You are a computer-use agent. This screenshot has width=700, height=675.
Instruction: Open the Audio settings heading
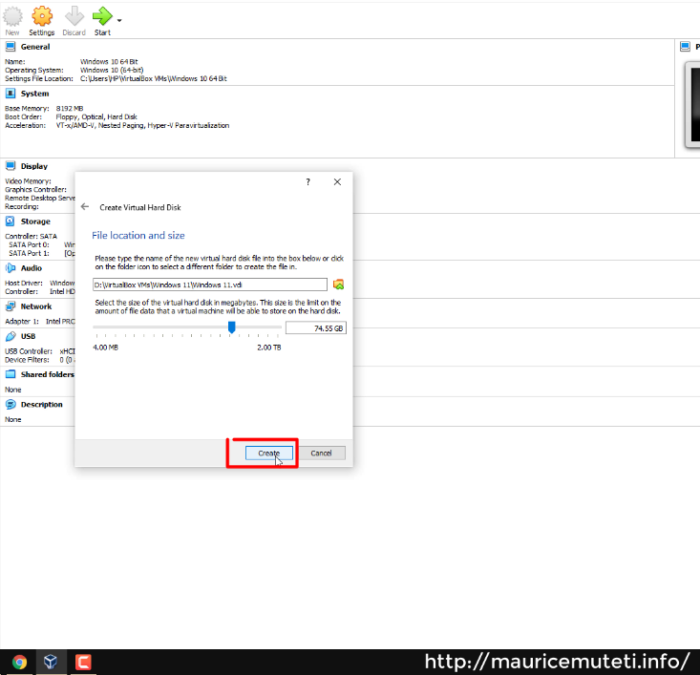coord(31,268)
